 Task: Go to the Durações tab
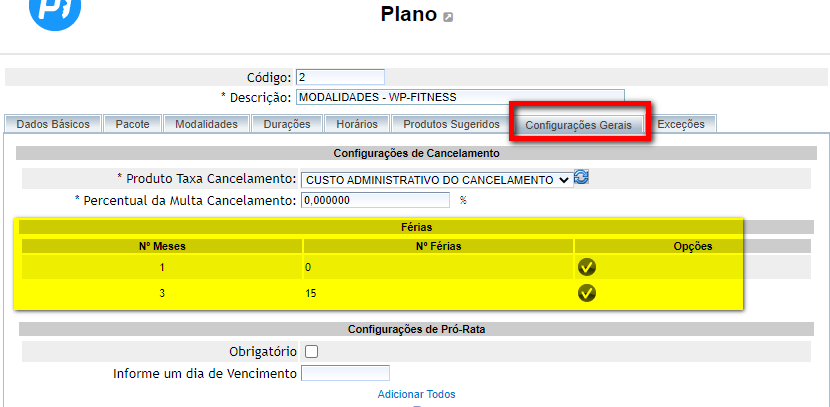[x=287, y=124]
